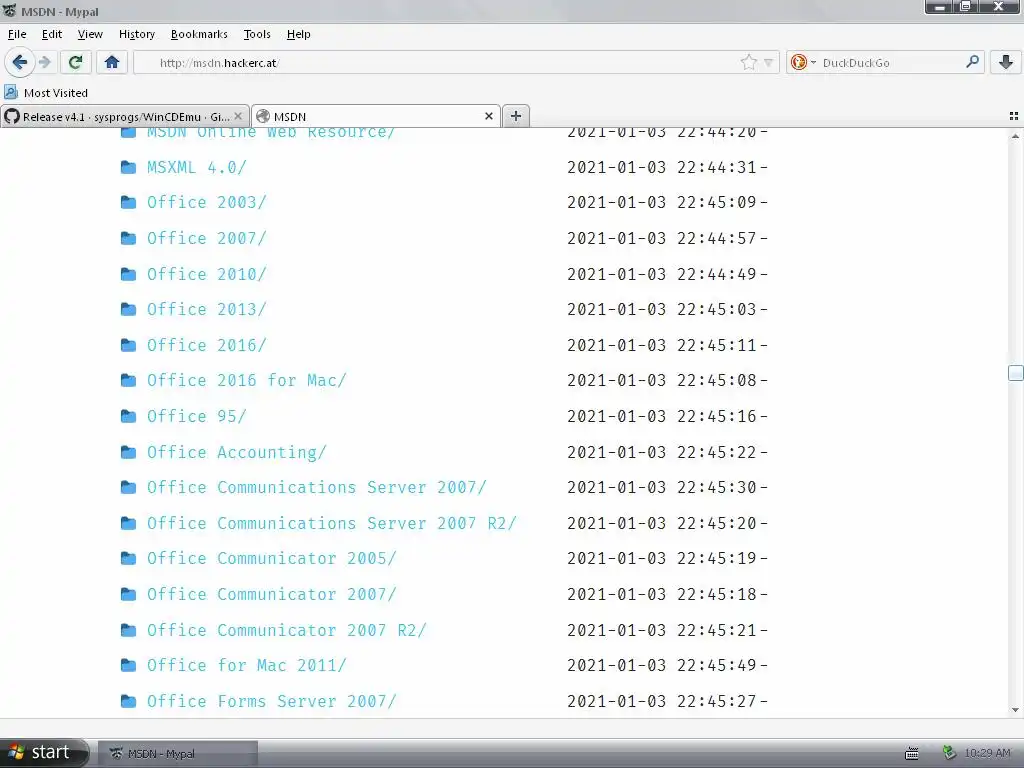The width and height of the screenshot is (1024, 768).
Task: Click the scrollbar up arrow
Action: [1015, 136]
